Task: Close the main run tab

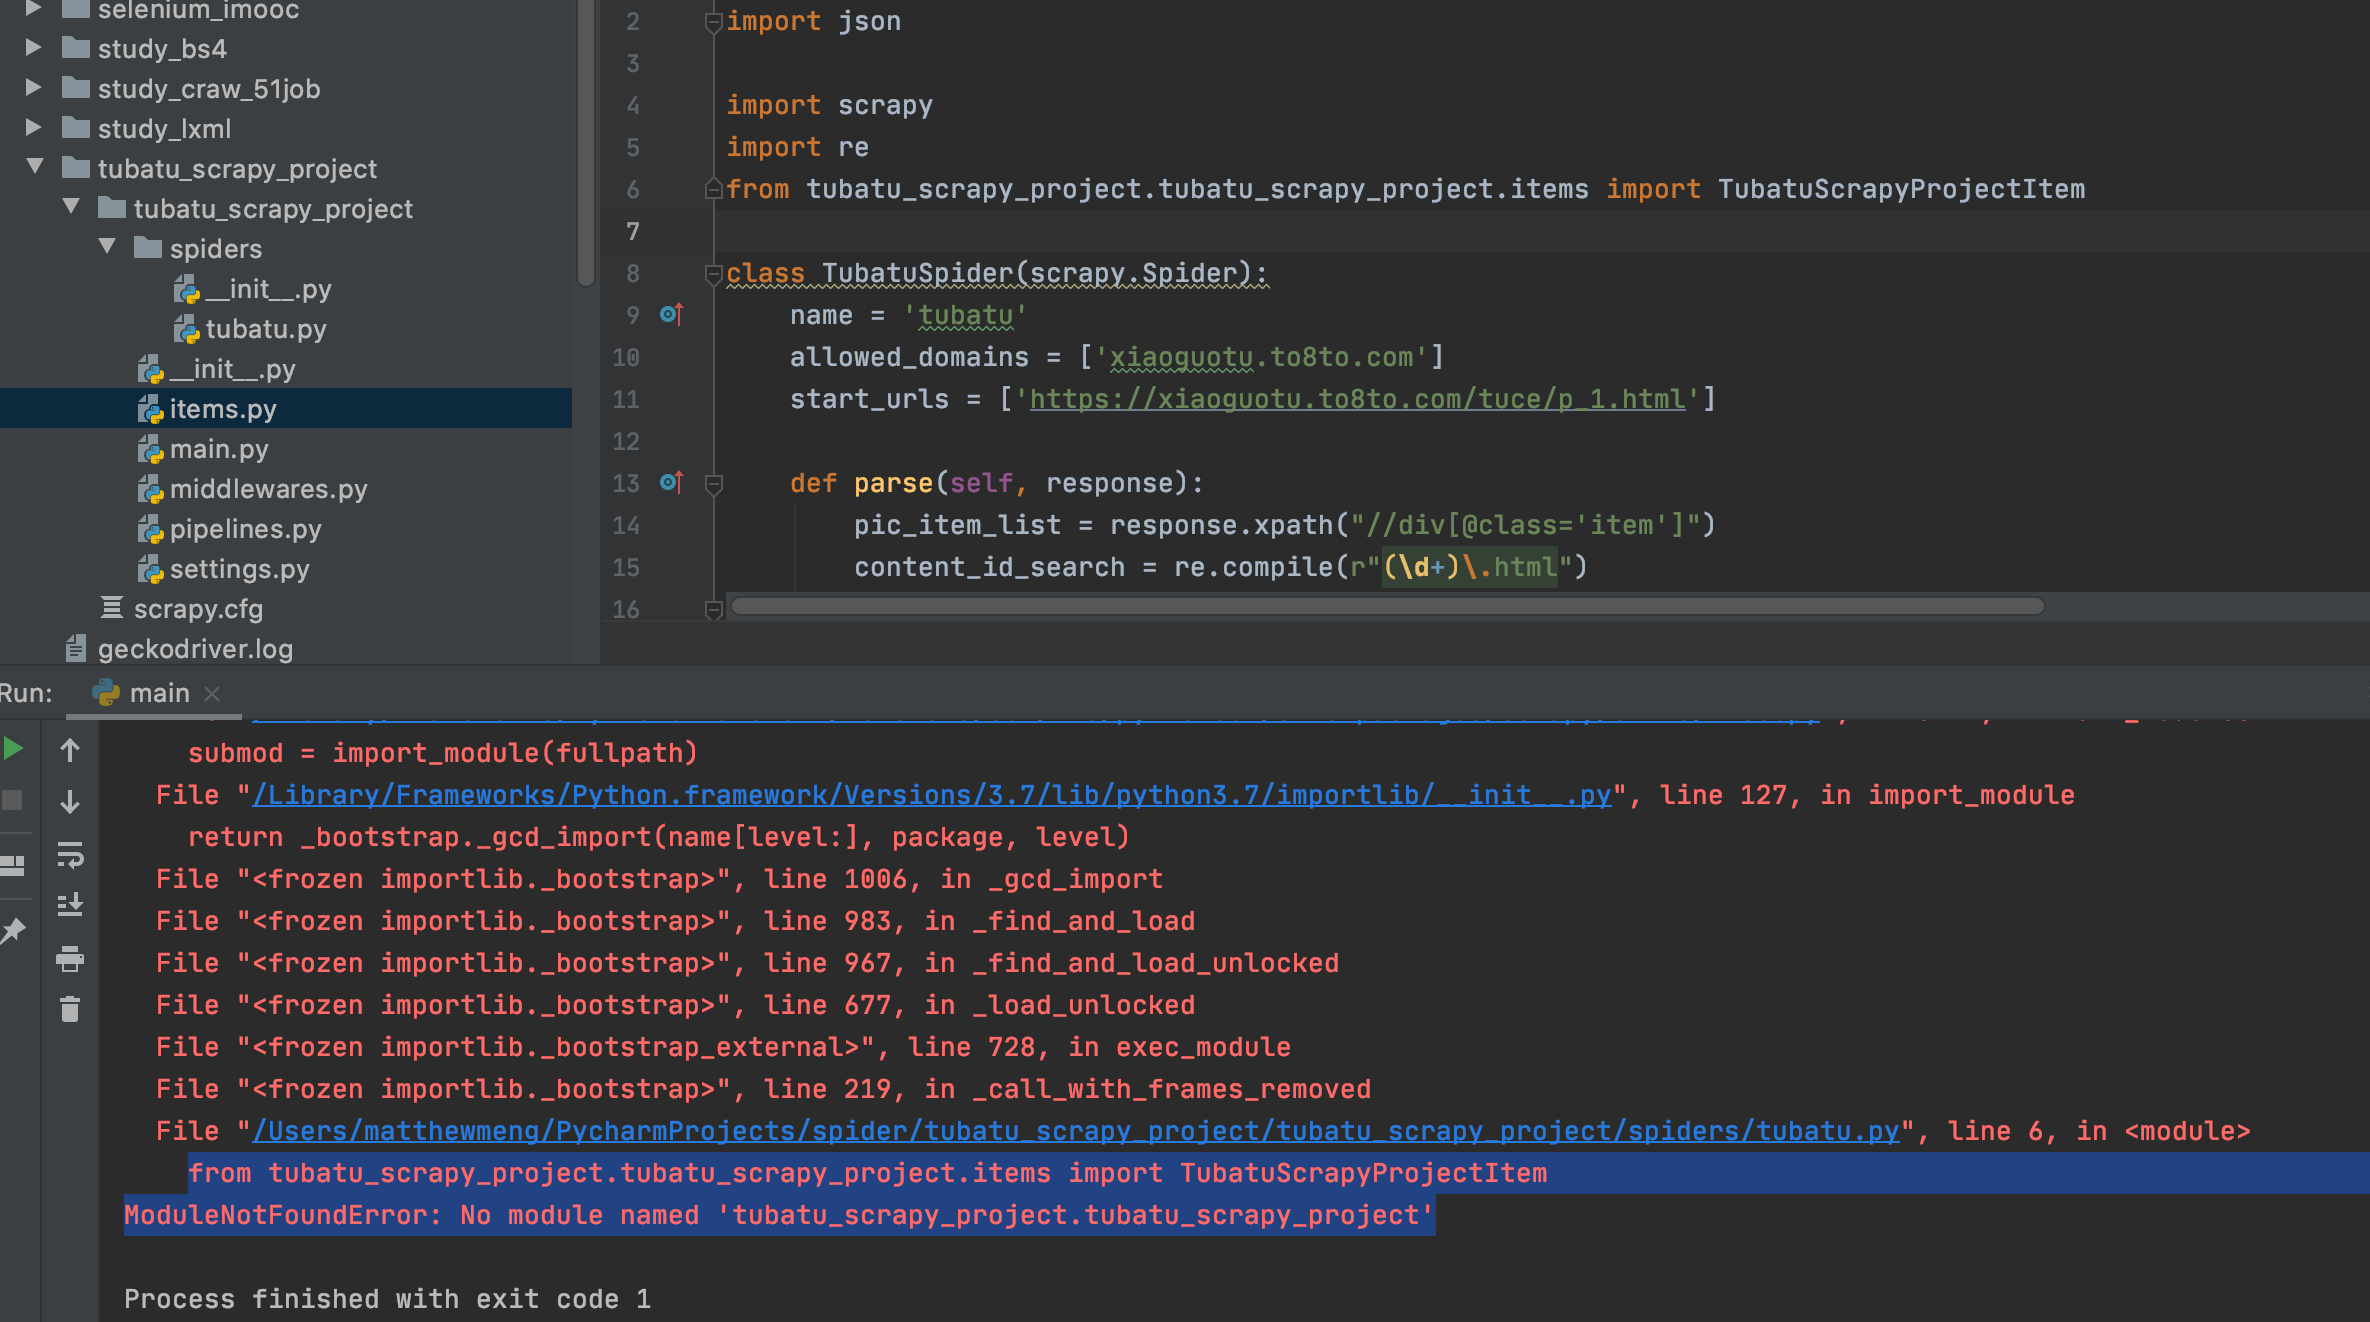Action: click(x=212, y=693)
